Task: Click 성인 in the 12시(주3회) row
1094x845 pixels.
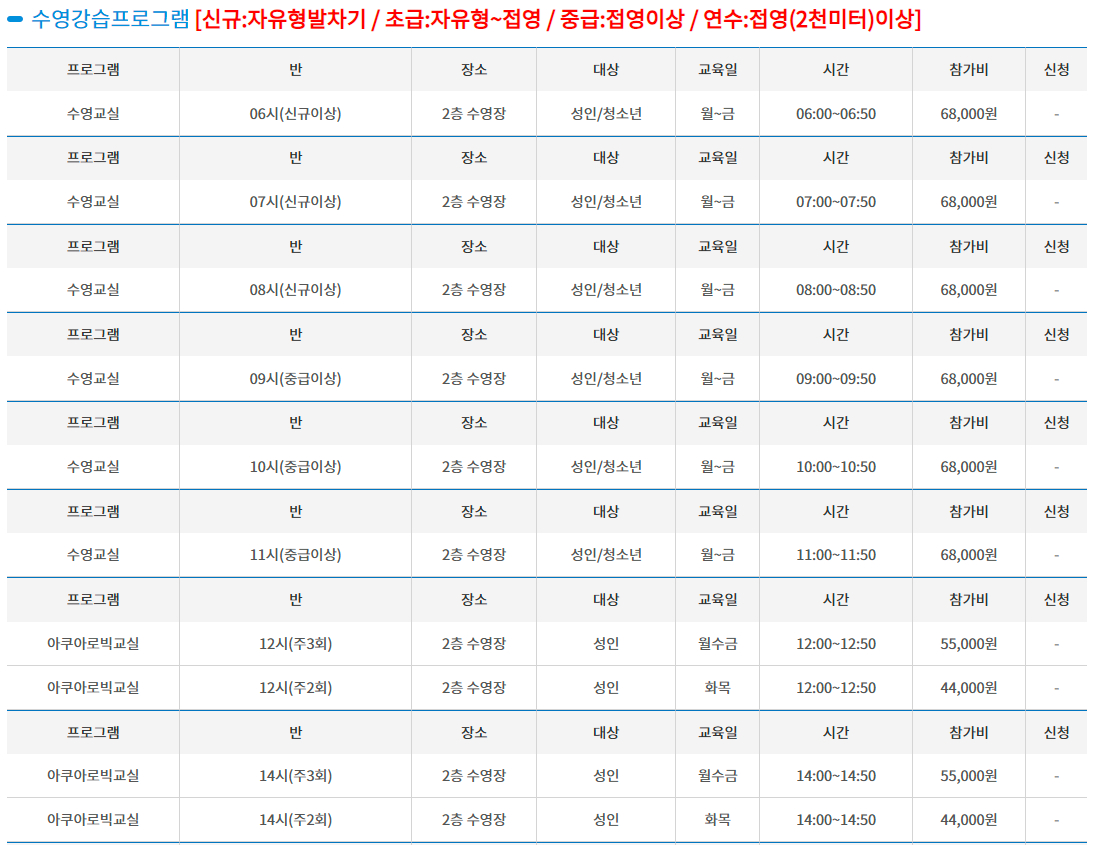Action: [x=606, y=644]
